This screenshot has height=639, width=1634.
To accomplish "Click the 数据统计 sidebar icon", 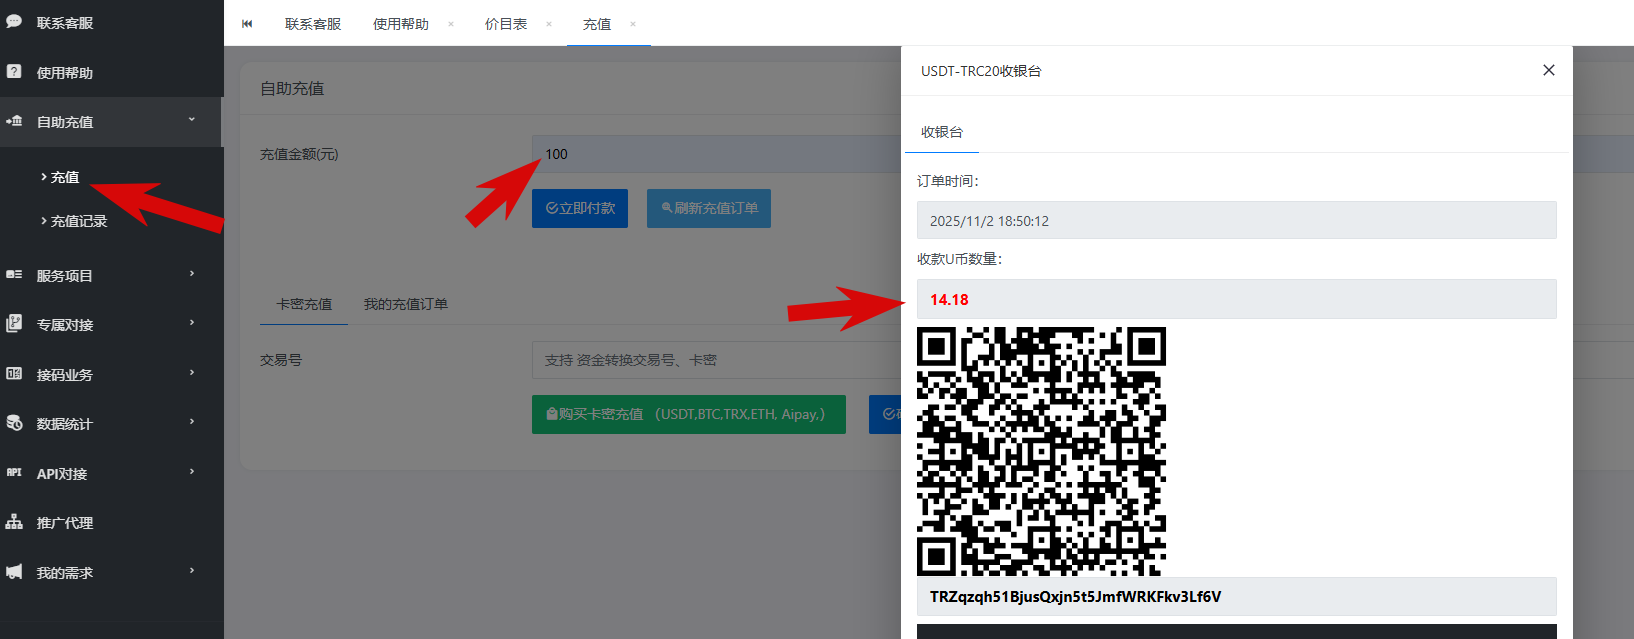I will click(x=14, y=423).
